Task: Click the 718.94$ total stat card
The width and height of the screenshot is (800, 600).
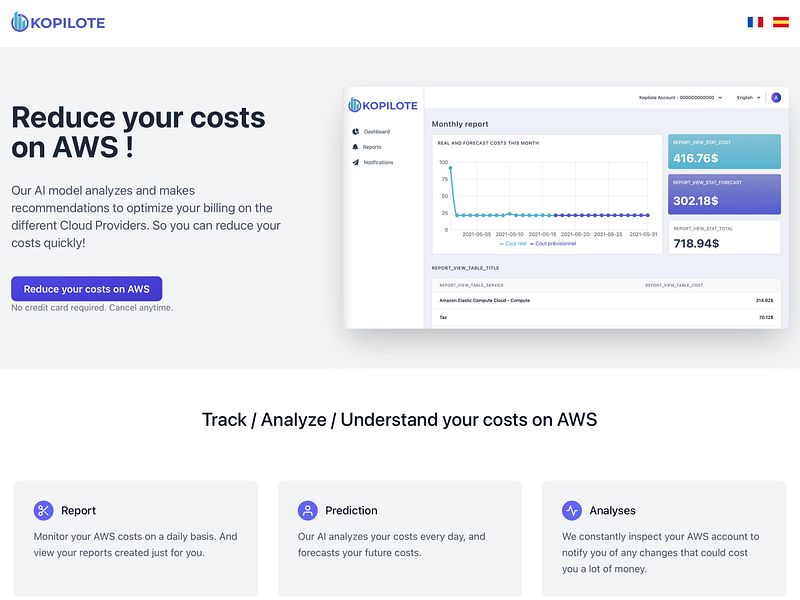Action: coord(724,237)
